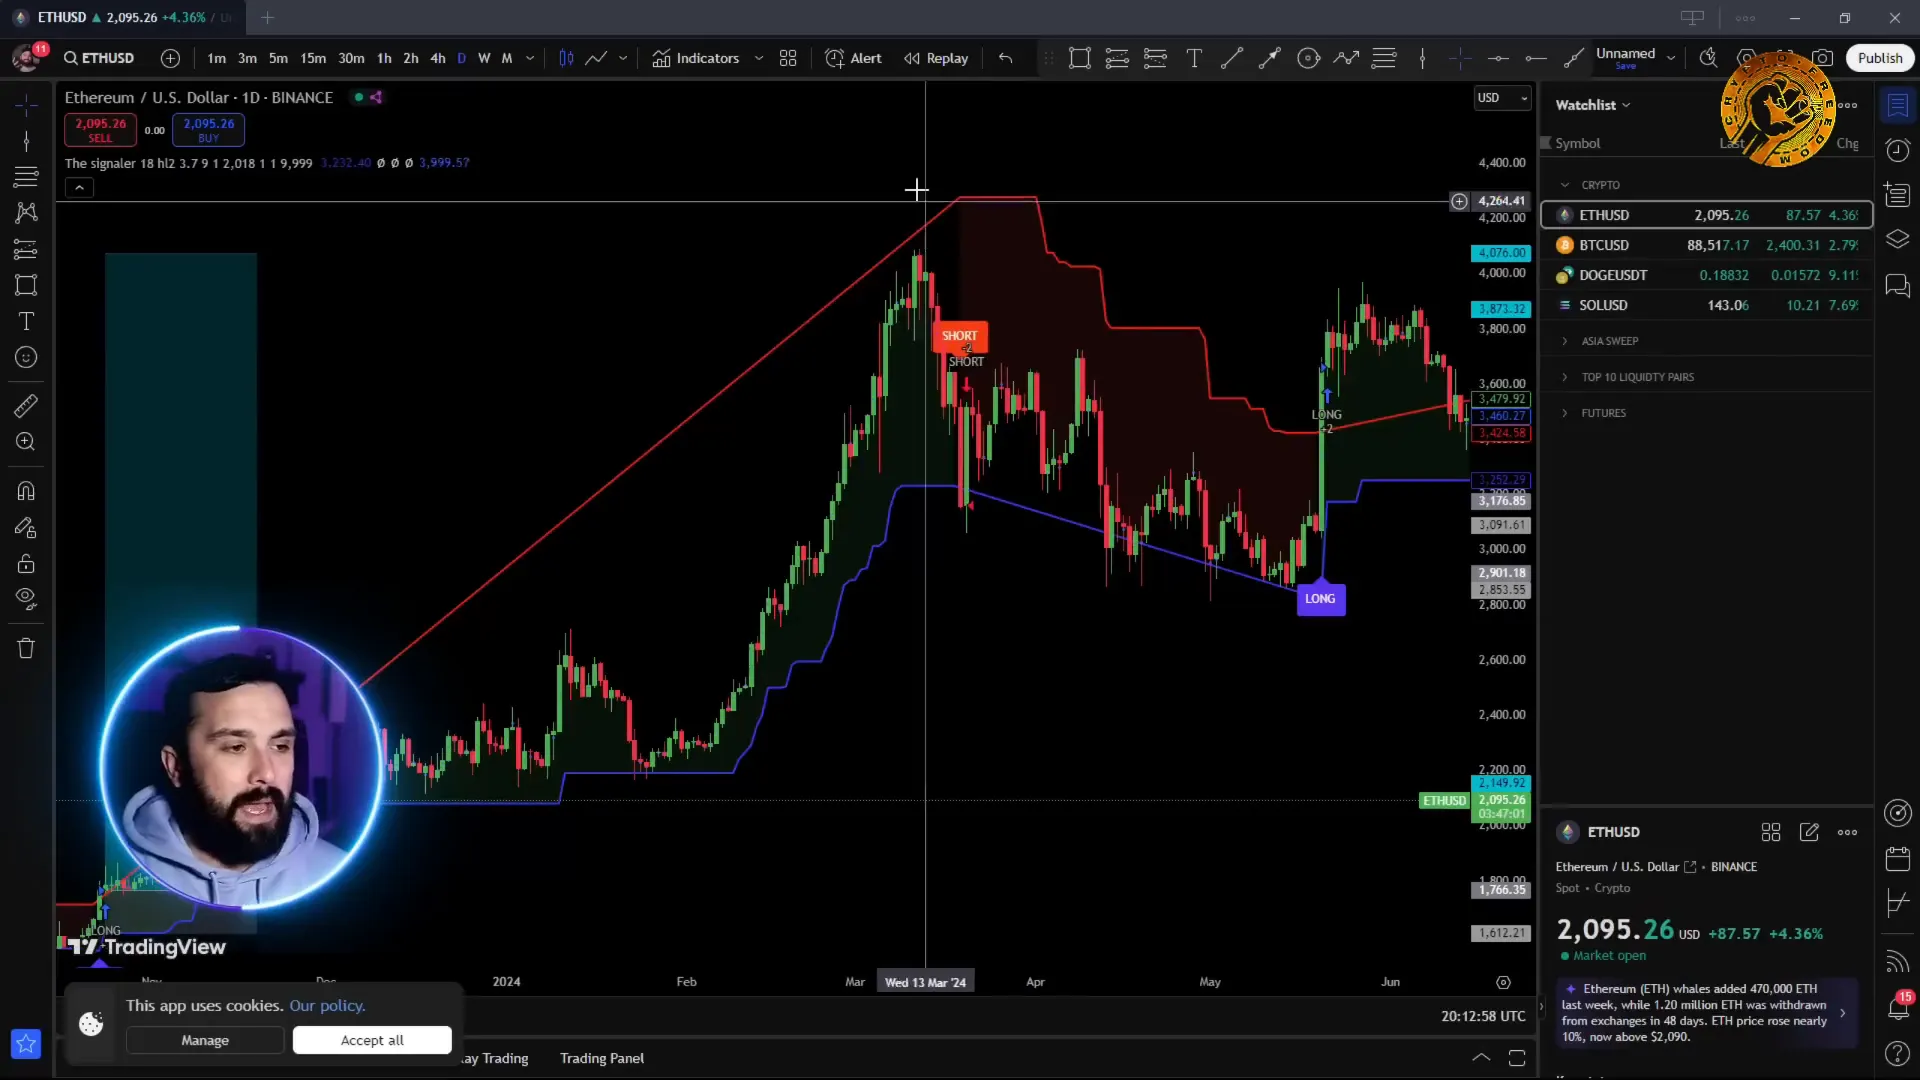Select the trend line tool in top toolbar
The image size is (1920, 1080).
pyautogui.click(x=1232, y=58)
